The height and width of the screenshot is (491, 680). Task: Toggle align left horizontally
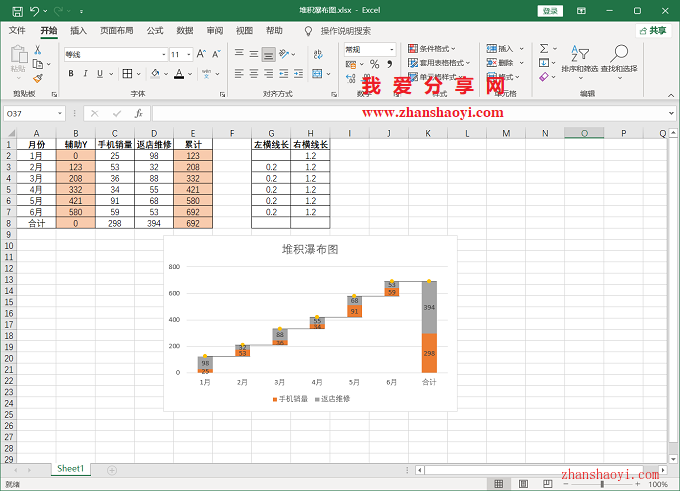tap(239, 74)
